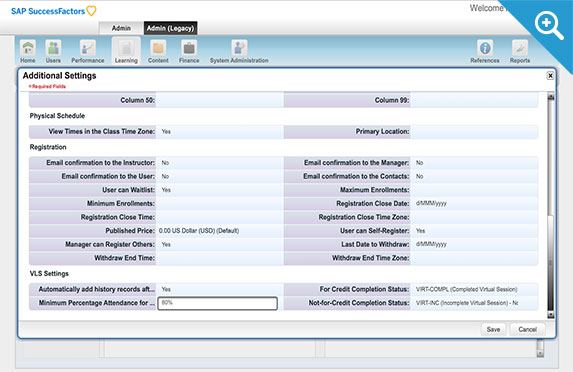
Task: Click scroll down arrow in dialog scrollbar
Action: [551, 315]
